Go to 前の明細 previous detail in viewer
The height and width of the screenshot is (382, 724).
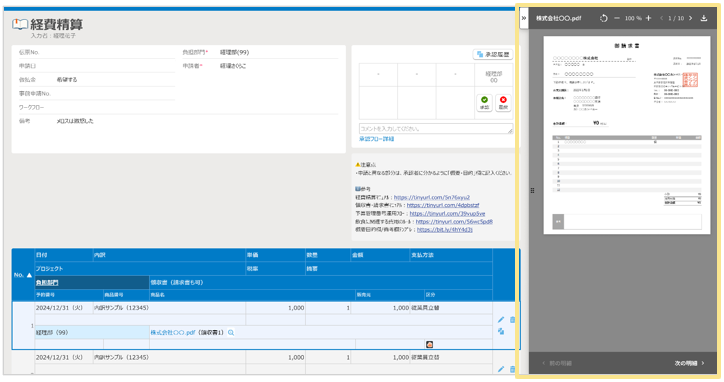point(557,364)
